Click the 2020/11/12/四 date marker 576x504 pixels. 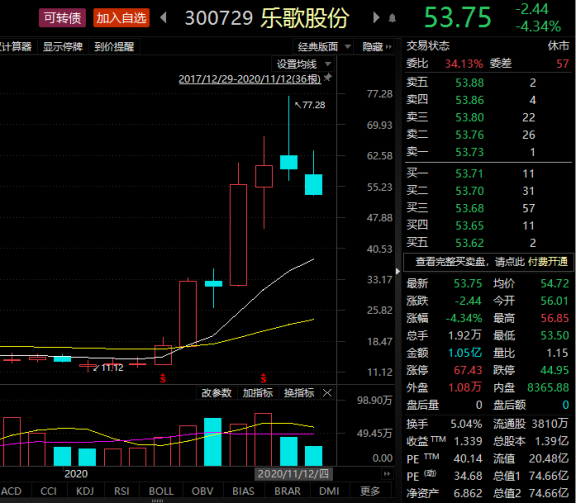pyautogui.click(x=293, y=474)
